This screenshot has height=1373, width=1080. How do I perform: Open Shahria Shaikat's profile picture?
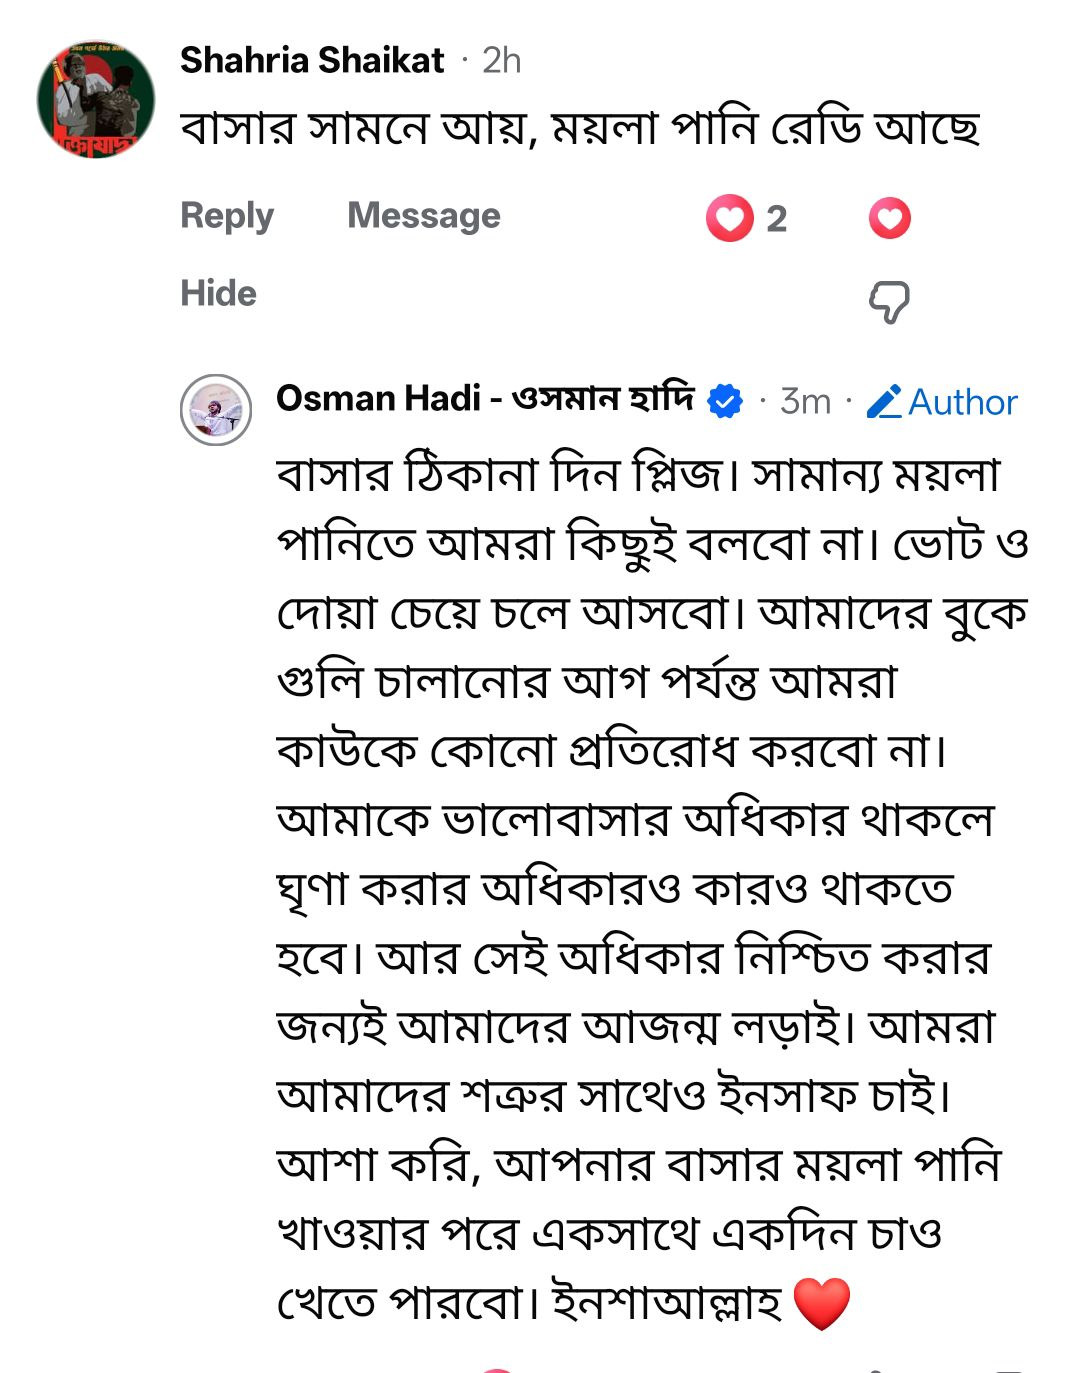click(x=96, y=100)
